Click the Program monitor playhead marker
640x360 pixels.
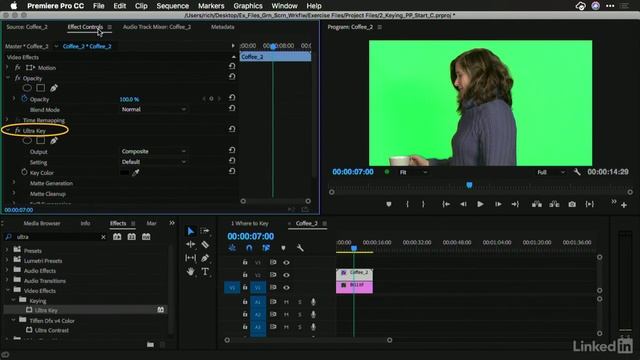[x=469, y=185]
